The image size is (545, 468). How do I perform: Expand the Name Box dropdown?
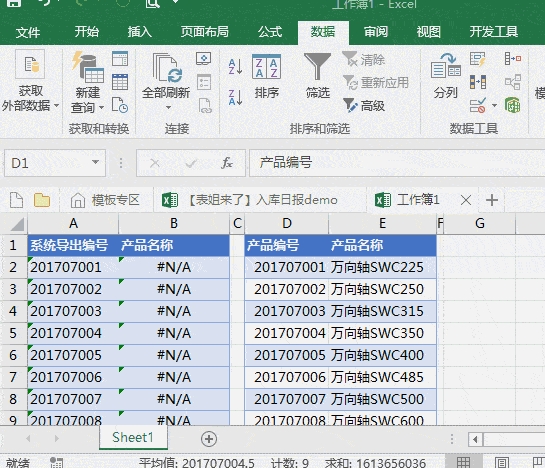(x=95, y=162)
